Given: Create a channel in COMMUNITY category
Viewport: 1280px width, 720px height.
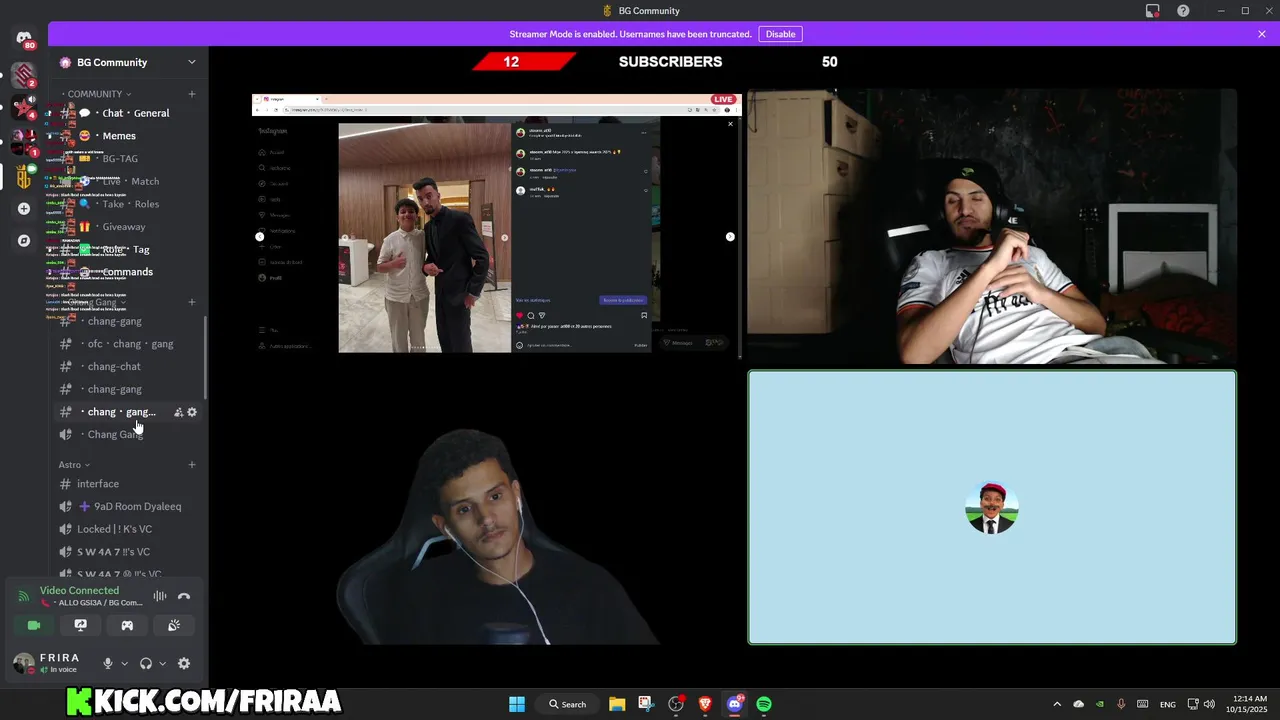Looking at the screenshot, I should point(192,94).
